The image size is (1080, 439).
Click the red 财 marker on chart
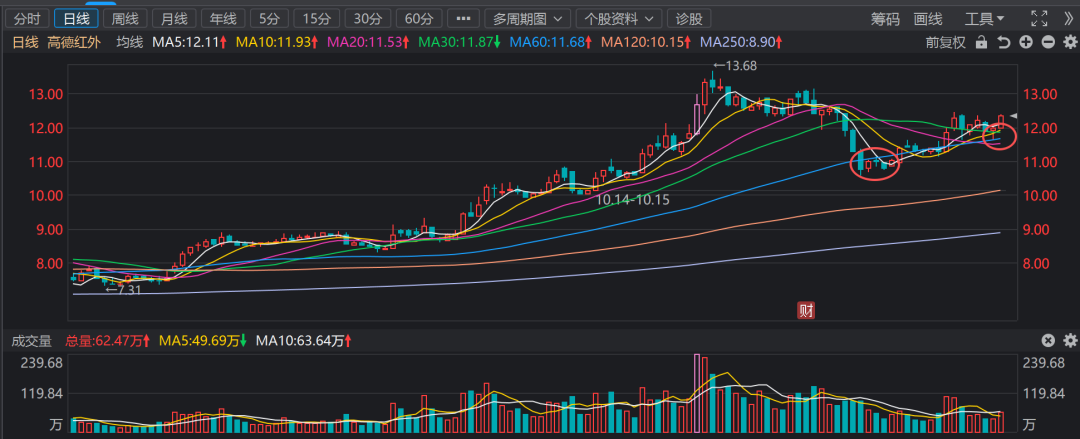(805, 310)
